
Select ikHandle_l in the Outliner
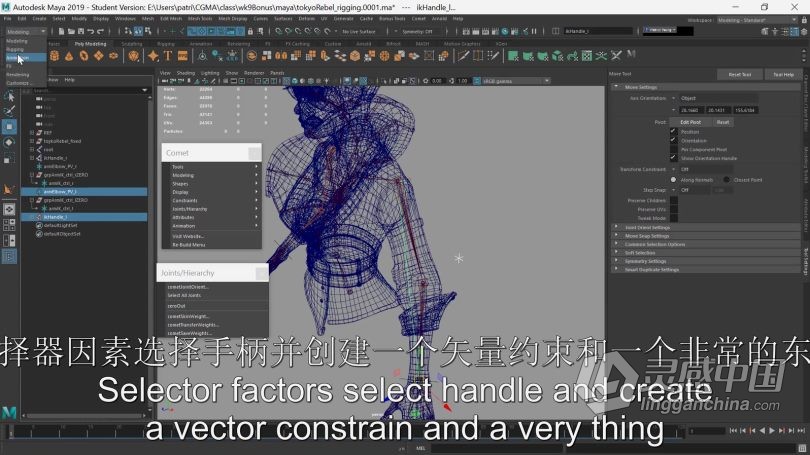[x=84, y=217]
